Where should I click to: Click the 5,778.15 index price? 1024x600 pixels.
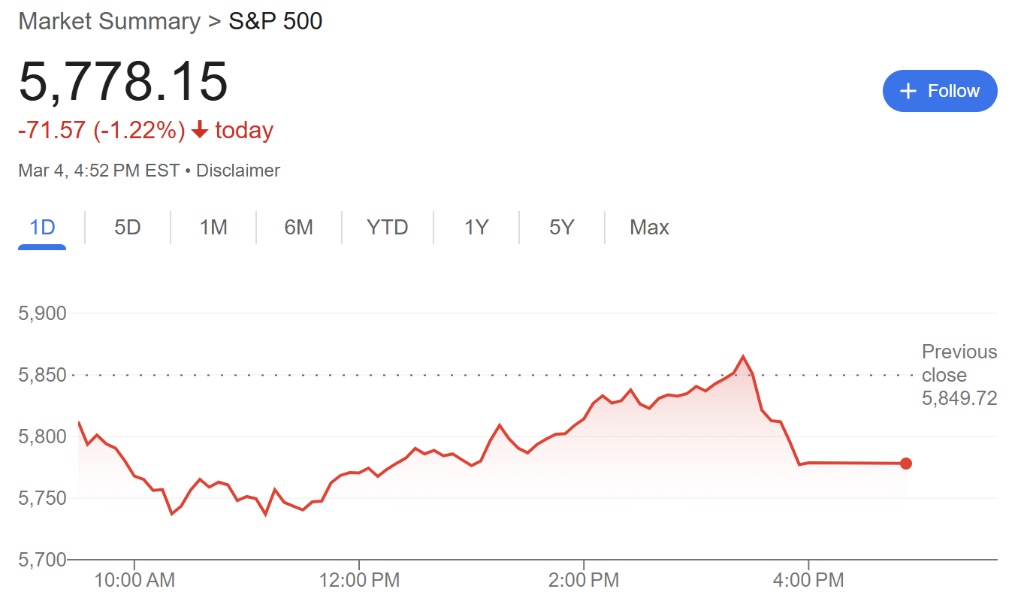(x=123, y=82)
